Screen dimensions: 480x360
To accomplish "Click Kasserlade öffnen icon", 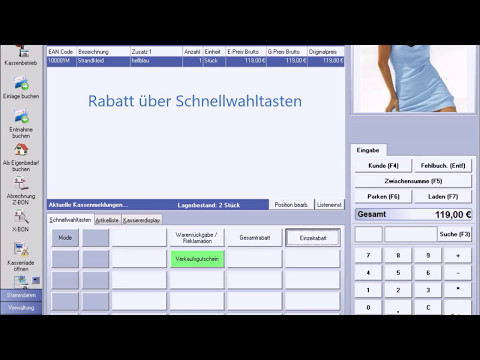I will 21,250.
